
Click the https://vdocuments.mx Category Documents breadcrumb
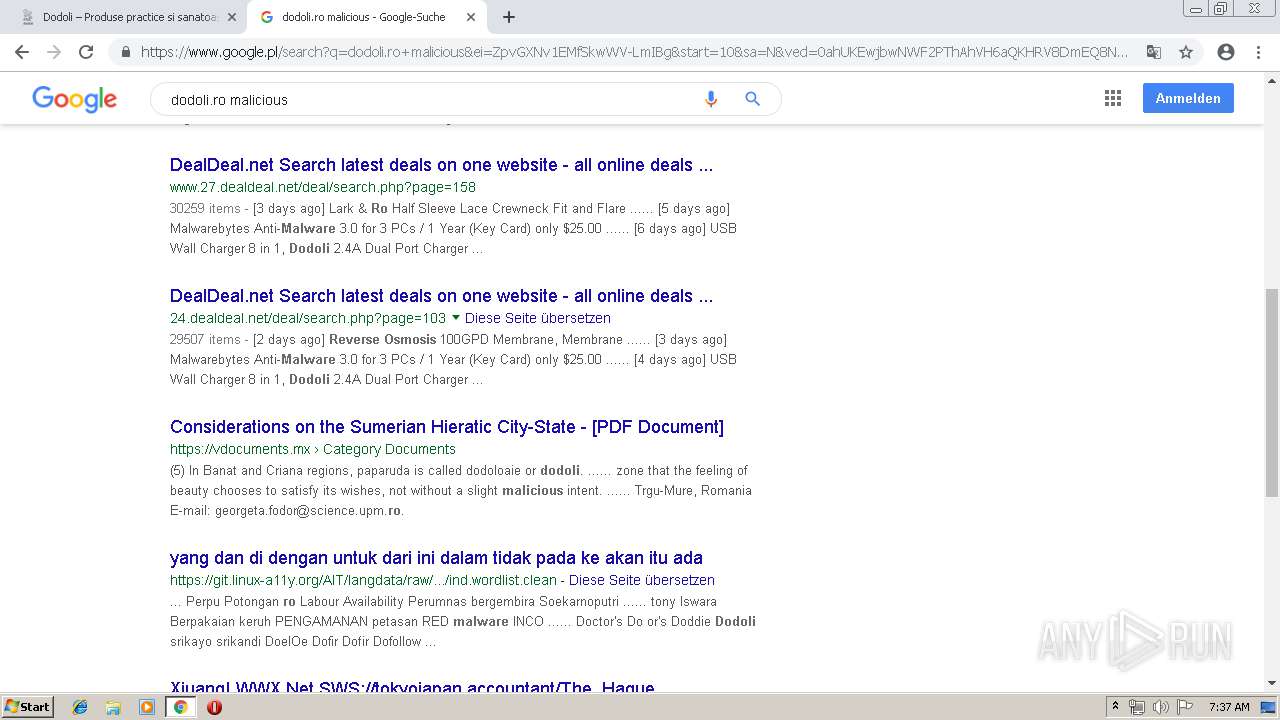coord(313,449)
